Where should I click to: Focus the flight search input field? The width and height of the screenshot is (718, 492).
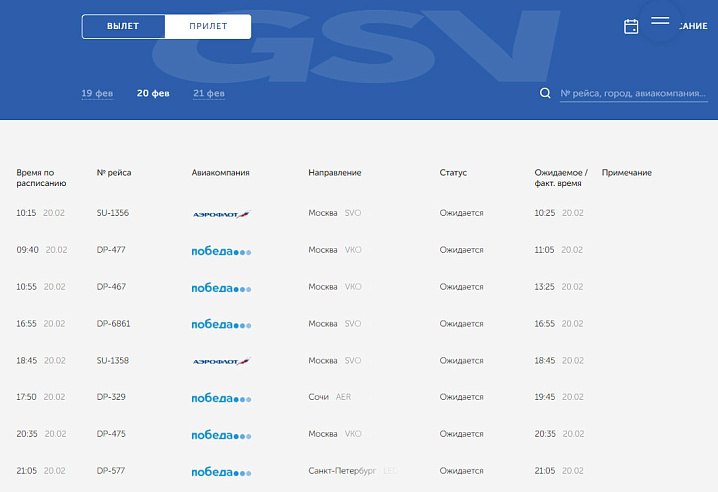click(633, 93)
